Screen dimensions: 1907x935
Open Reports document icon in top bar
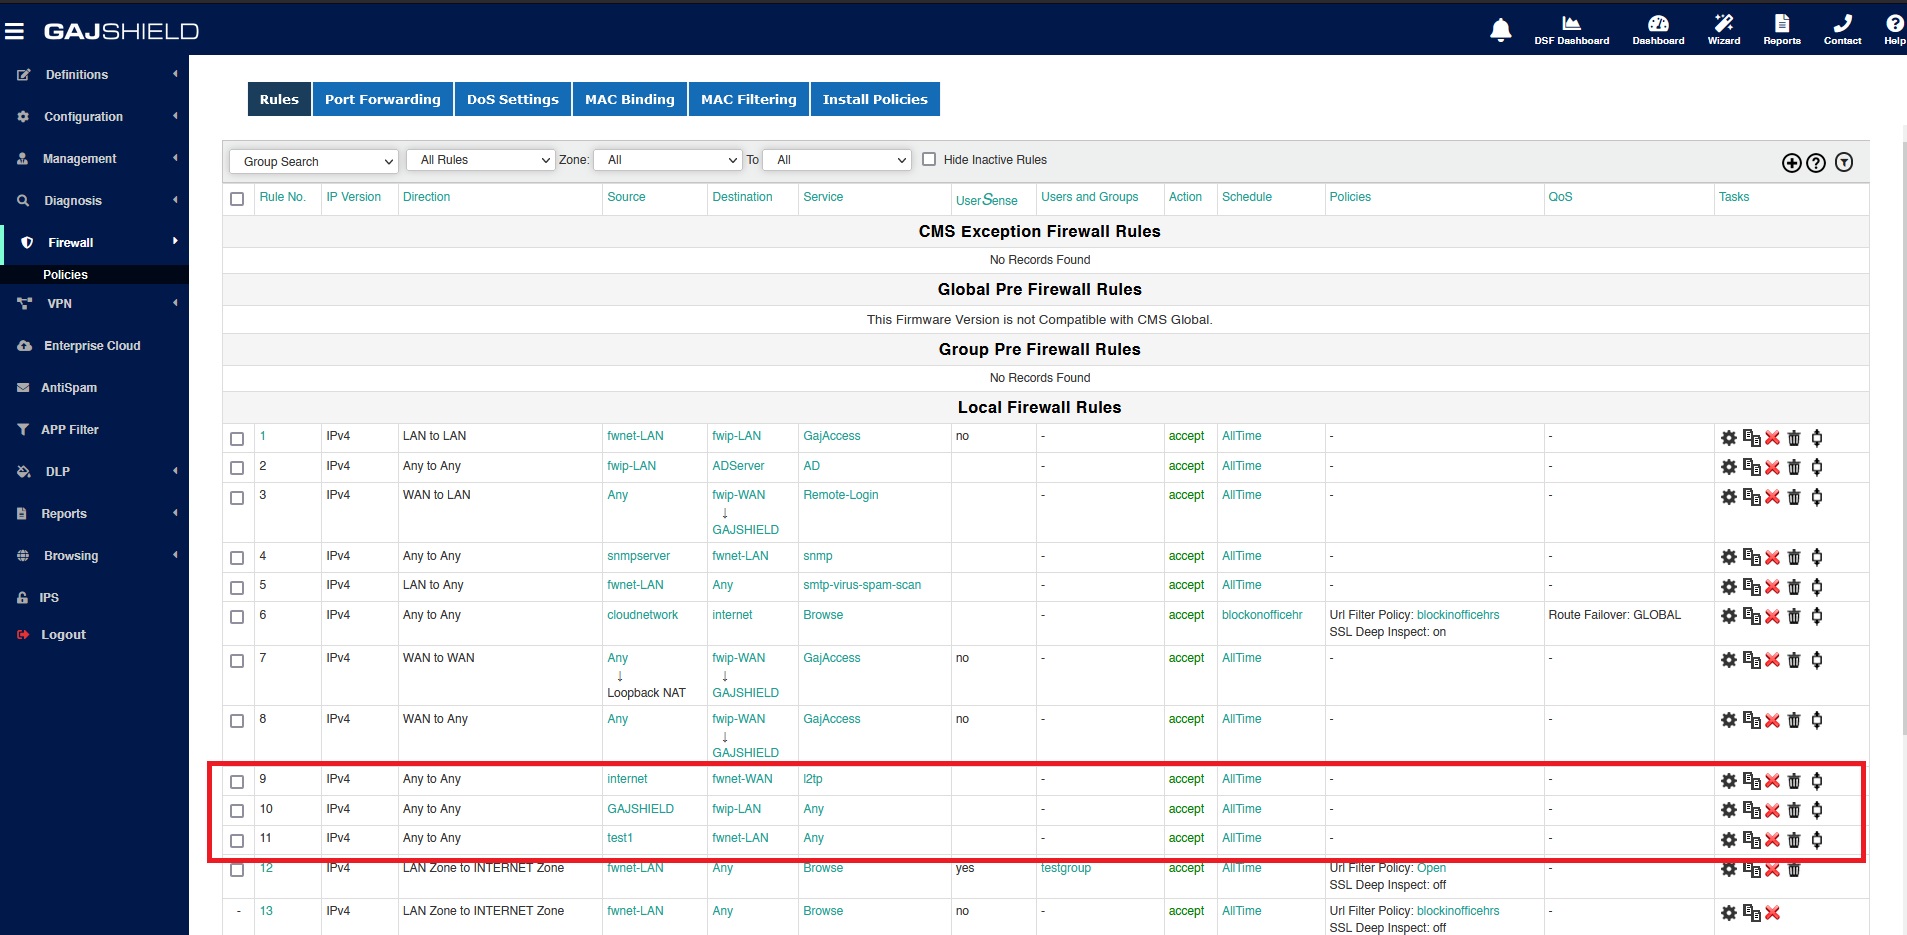tap(1782, 30)
